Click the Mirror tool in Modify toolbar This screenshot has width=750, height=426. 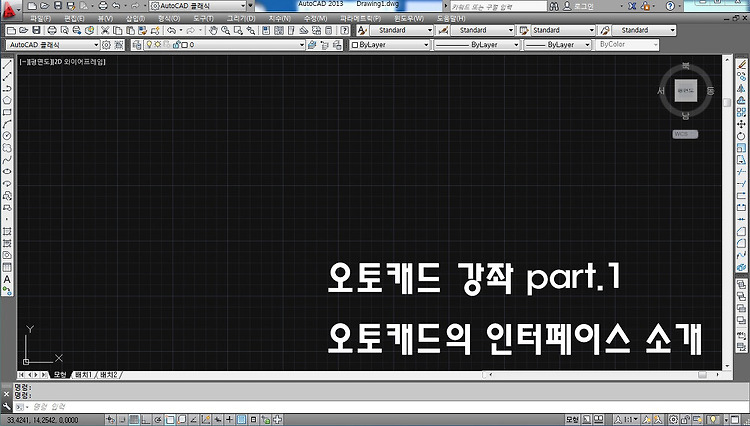741,88
